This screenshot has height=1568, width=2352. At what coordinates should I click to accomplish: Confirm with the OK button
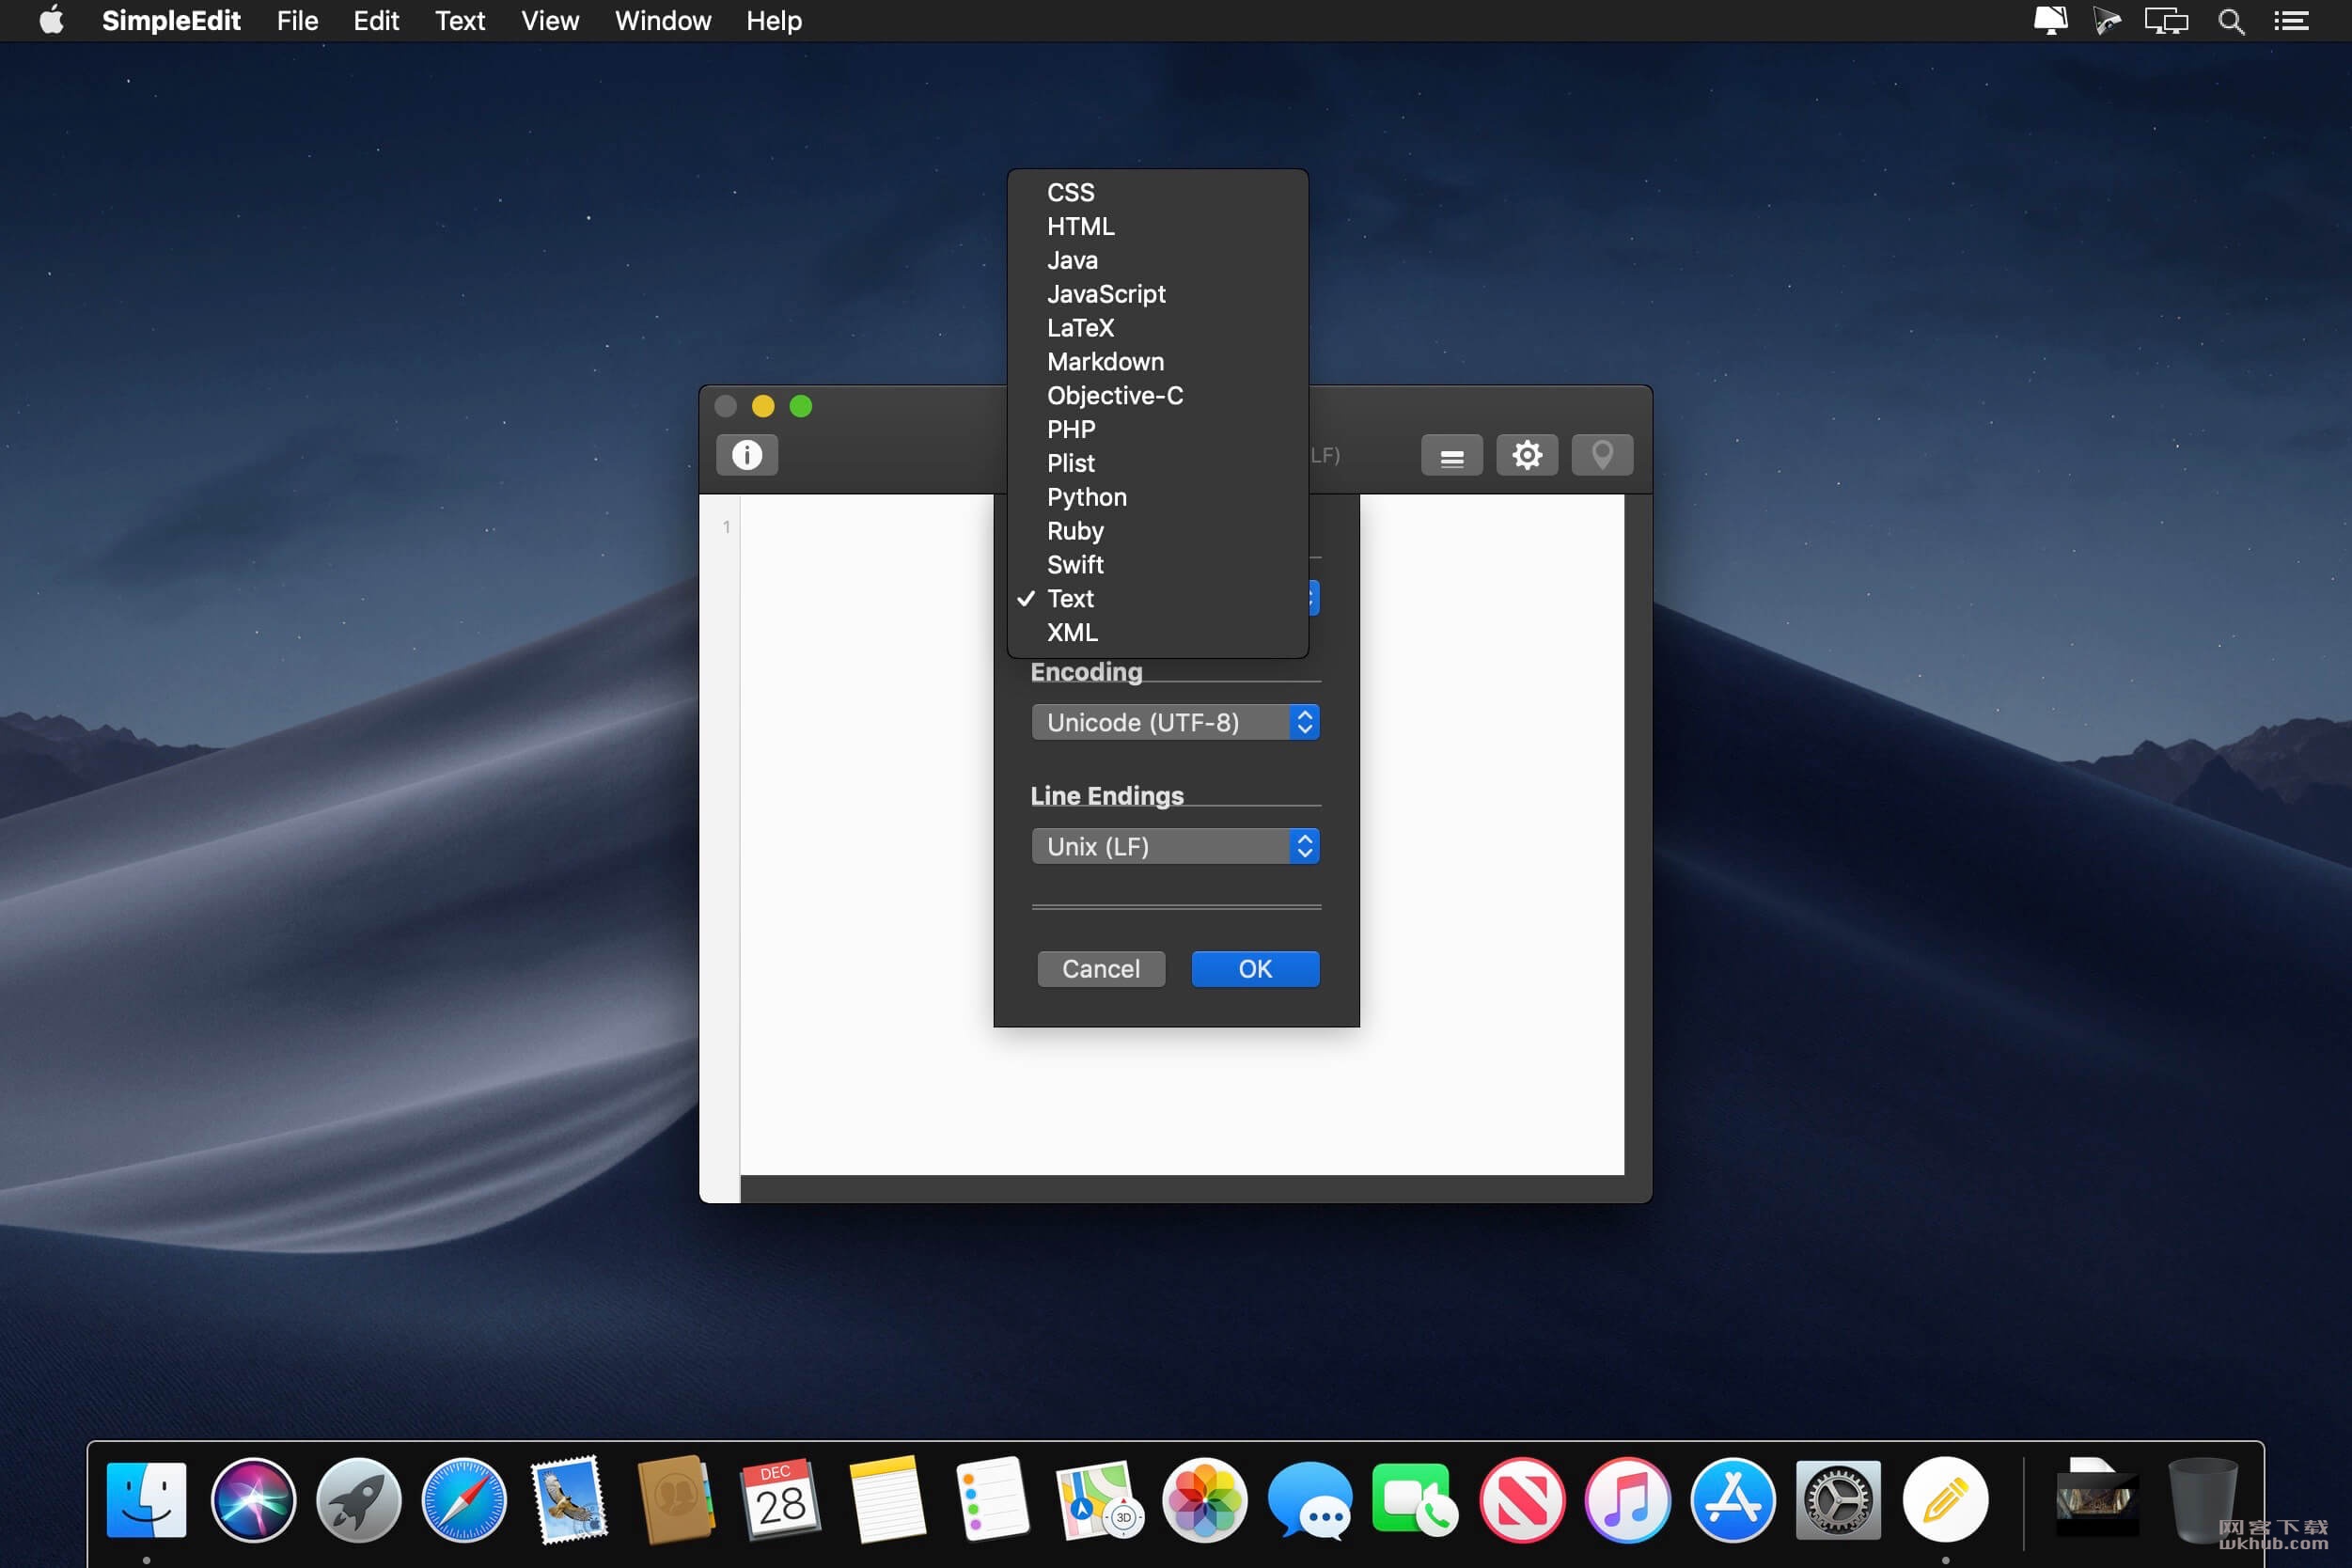1255,969
